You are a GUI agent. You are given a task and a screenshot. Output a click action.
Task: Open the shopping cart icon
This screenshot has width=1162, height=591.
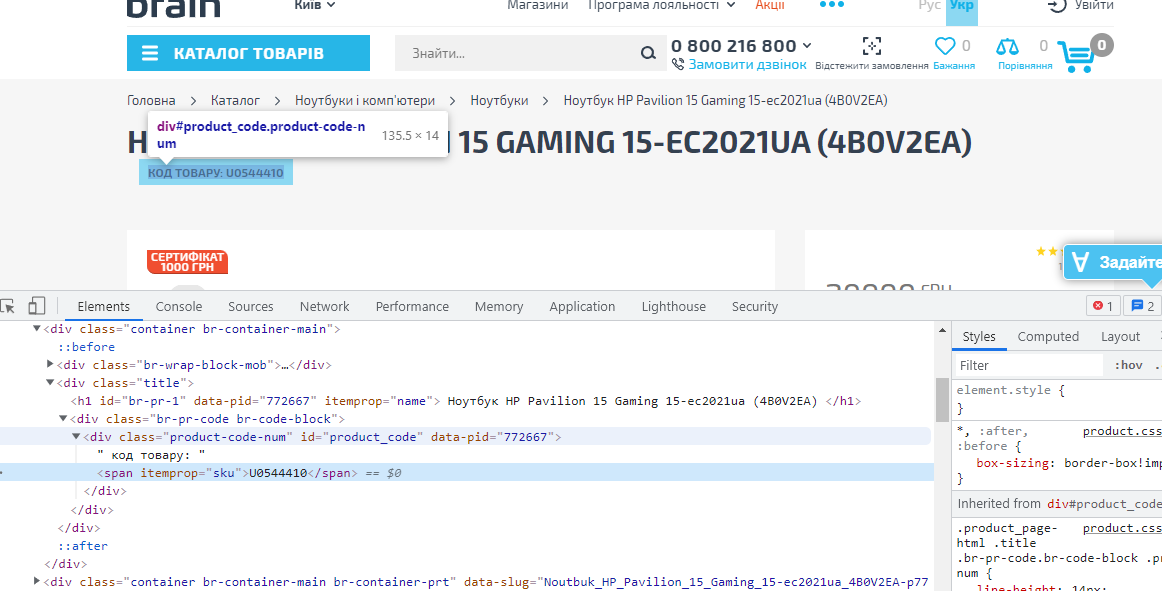(1076, 56)
